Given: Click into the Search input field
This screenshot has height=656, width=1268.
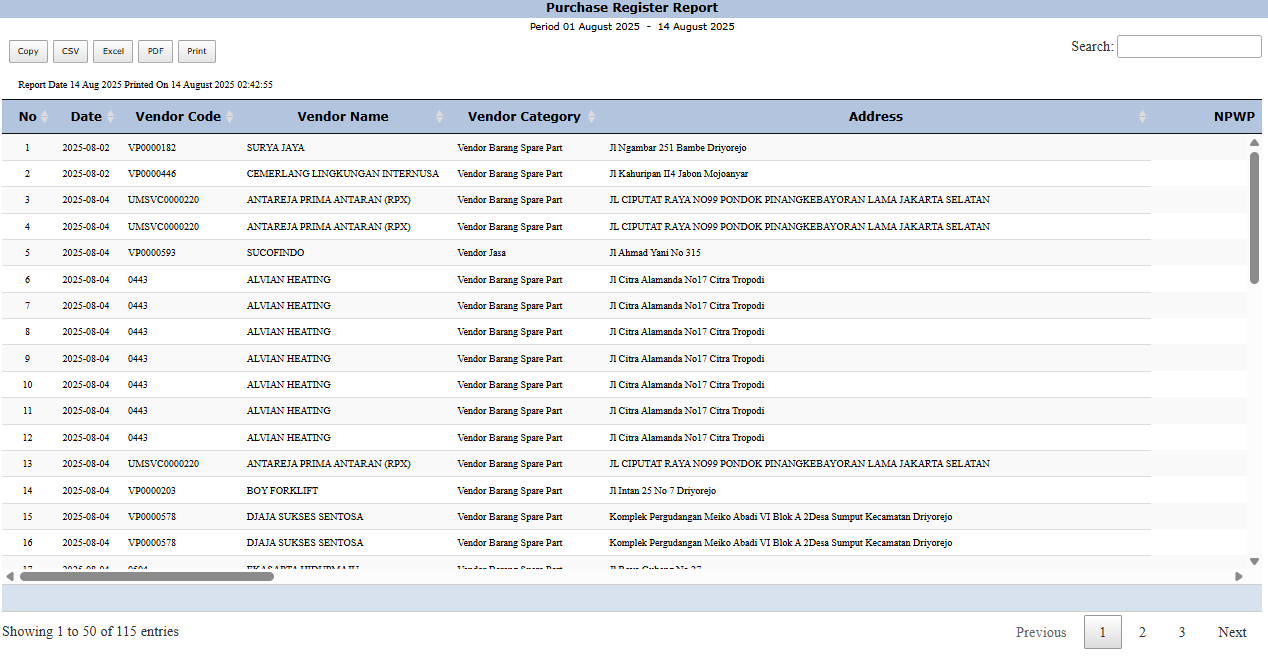Looking at the screenshot, I should pyautogui.click(x=1189, y=47).
